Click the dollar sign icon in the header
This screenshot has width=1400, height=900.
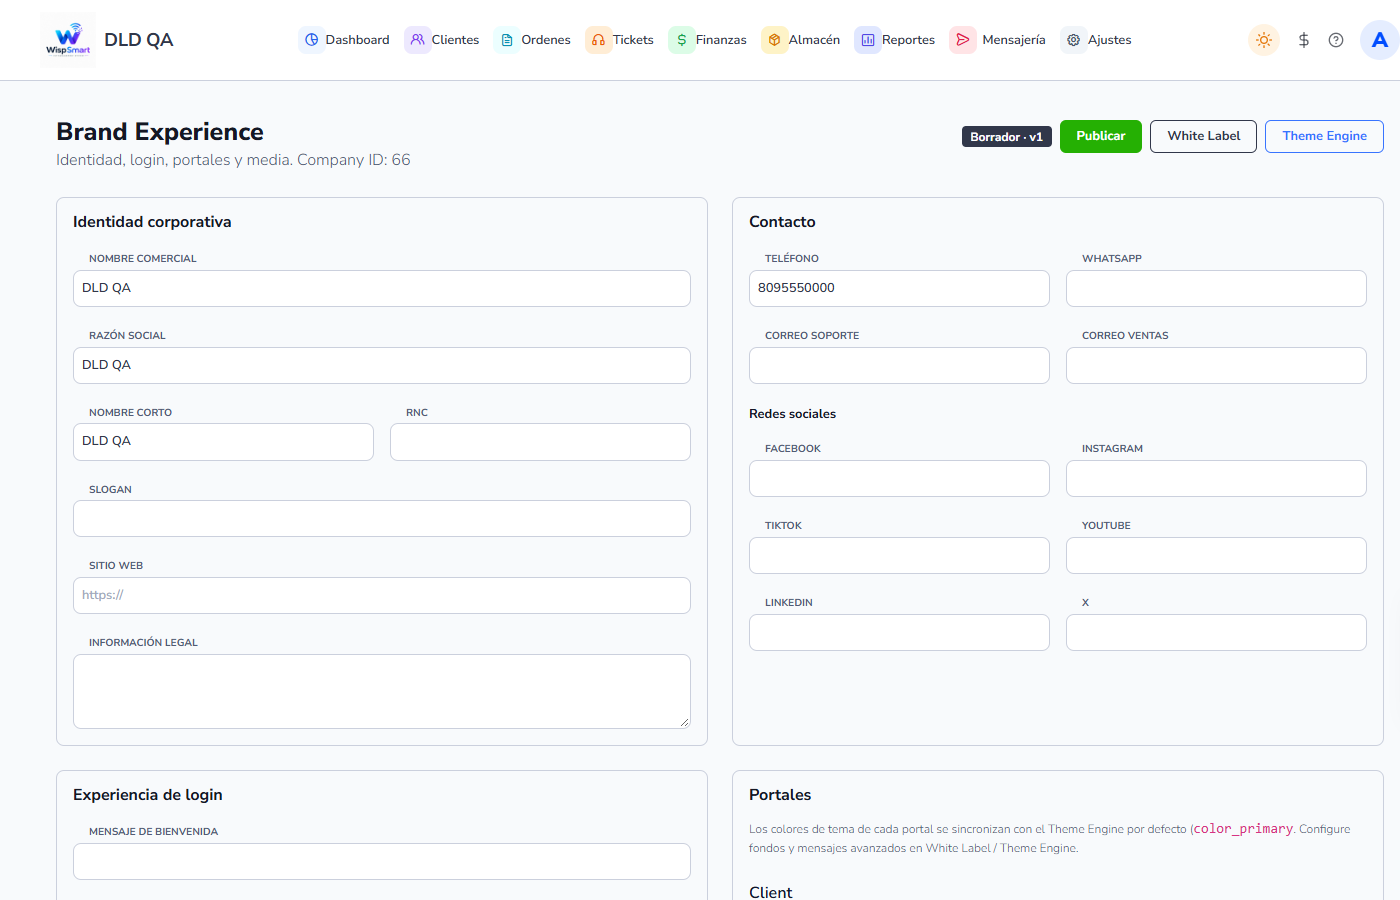[x=1304, y=40]
